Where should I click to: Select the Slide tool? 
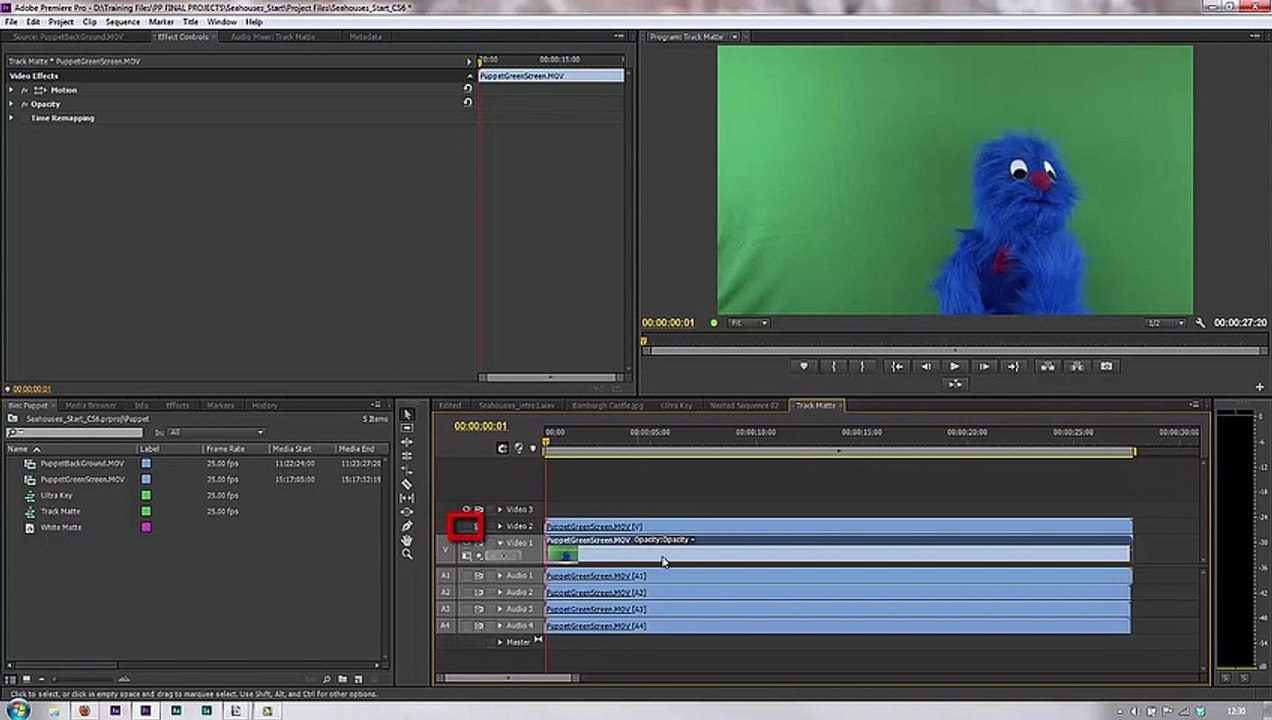[407, 512]
